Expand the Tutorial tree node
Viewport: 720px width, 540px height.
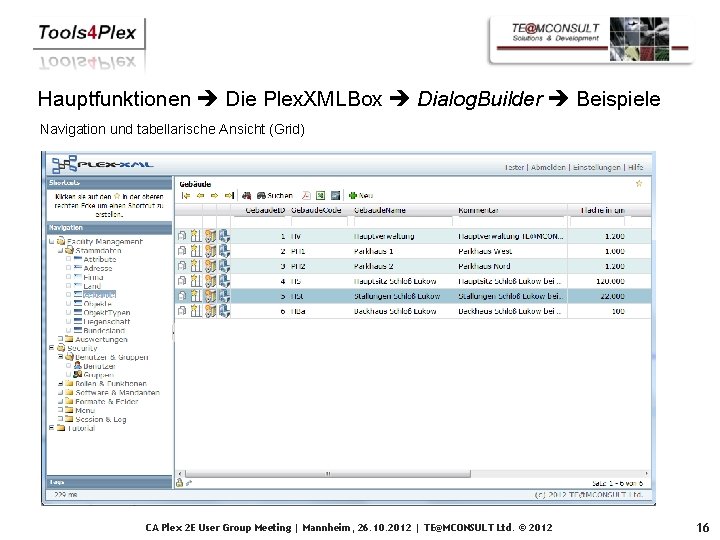[x=51, y=428]
